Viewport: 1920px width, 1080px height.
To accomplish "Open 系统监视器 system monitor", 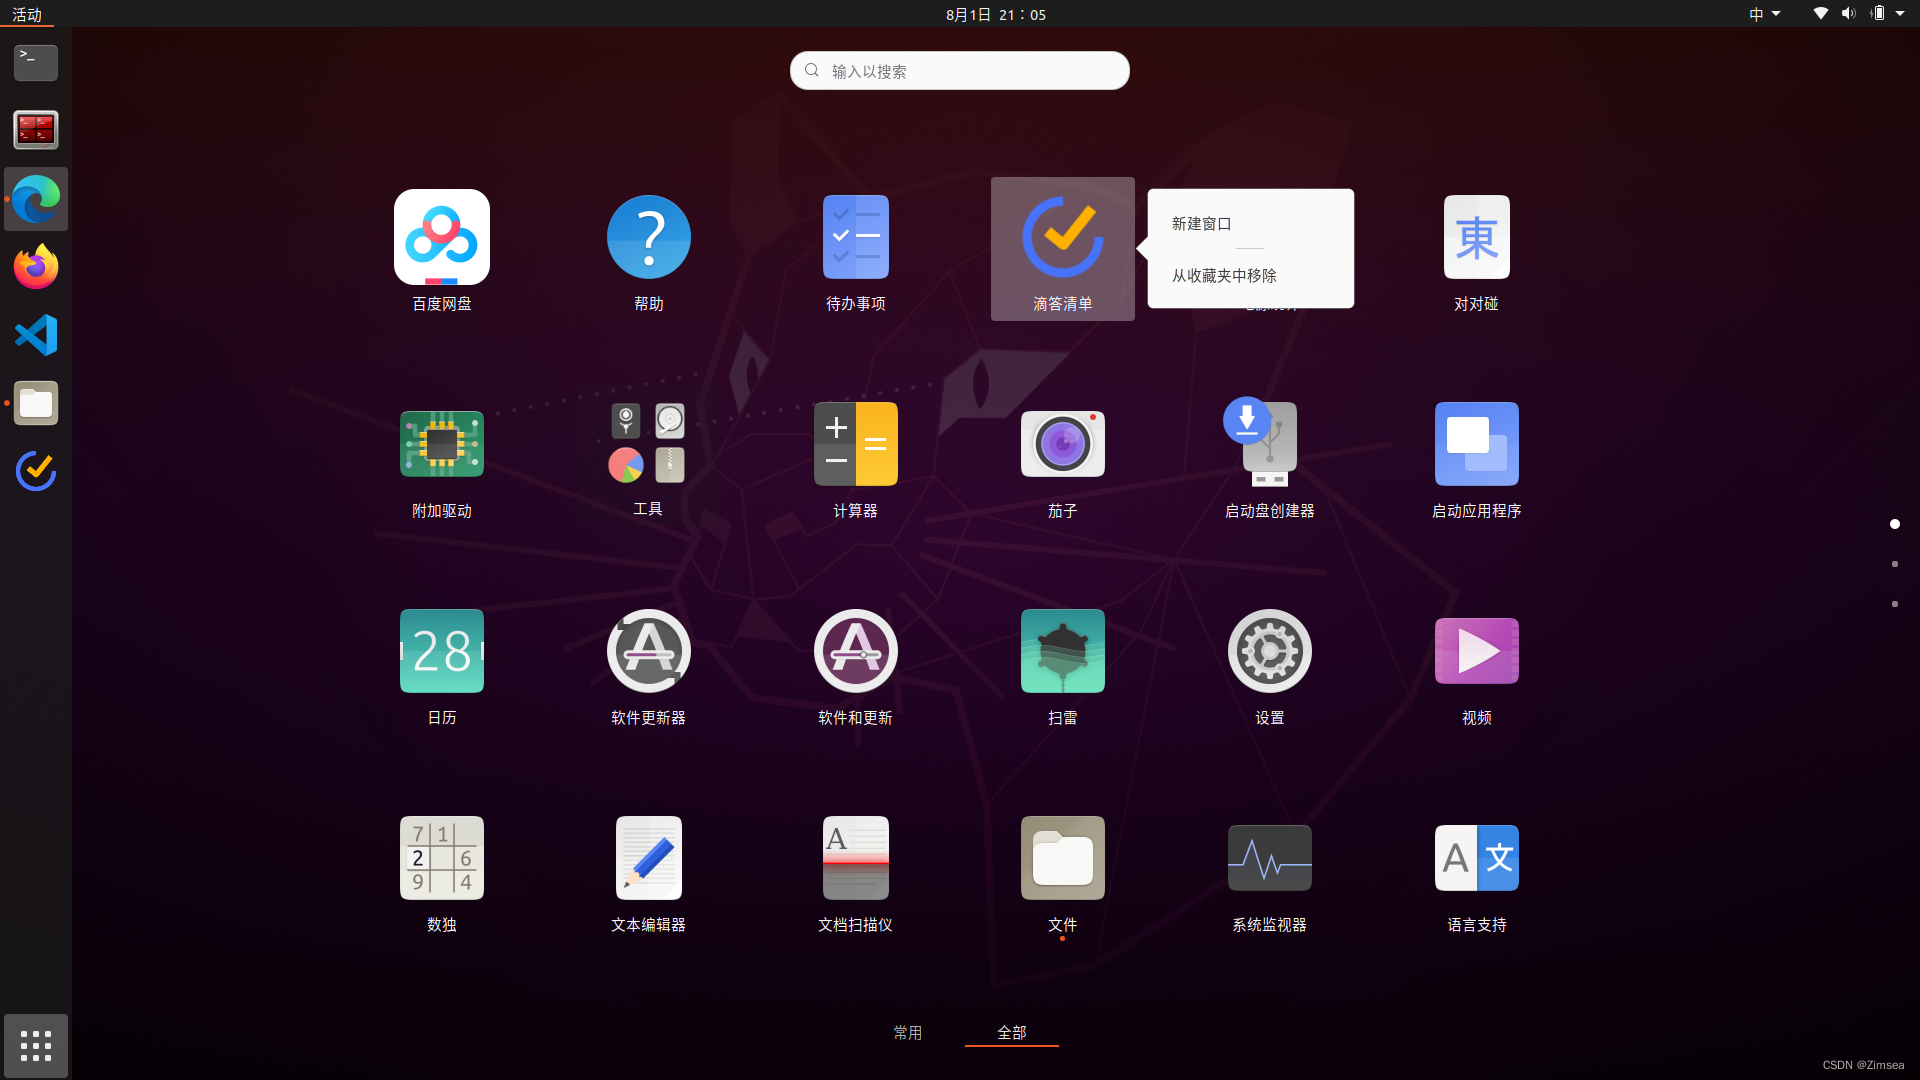I will [1269, 857].
